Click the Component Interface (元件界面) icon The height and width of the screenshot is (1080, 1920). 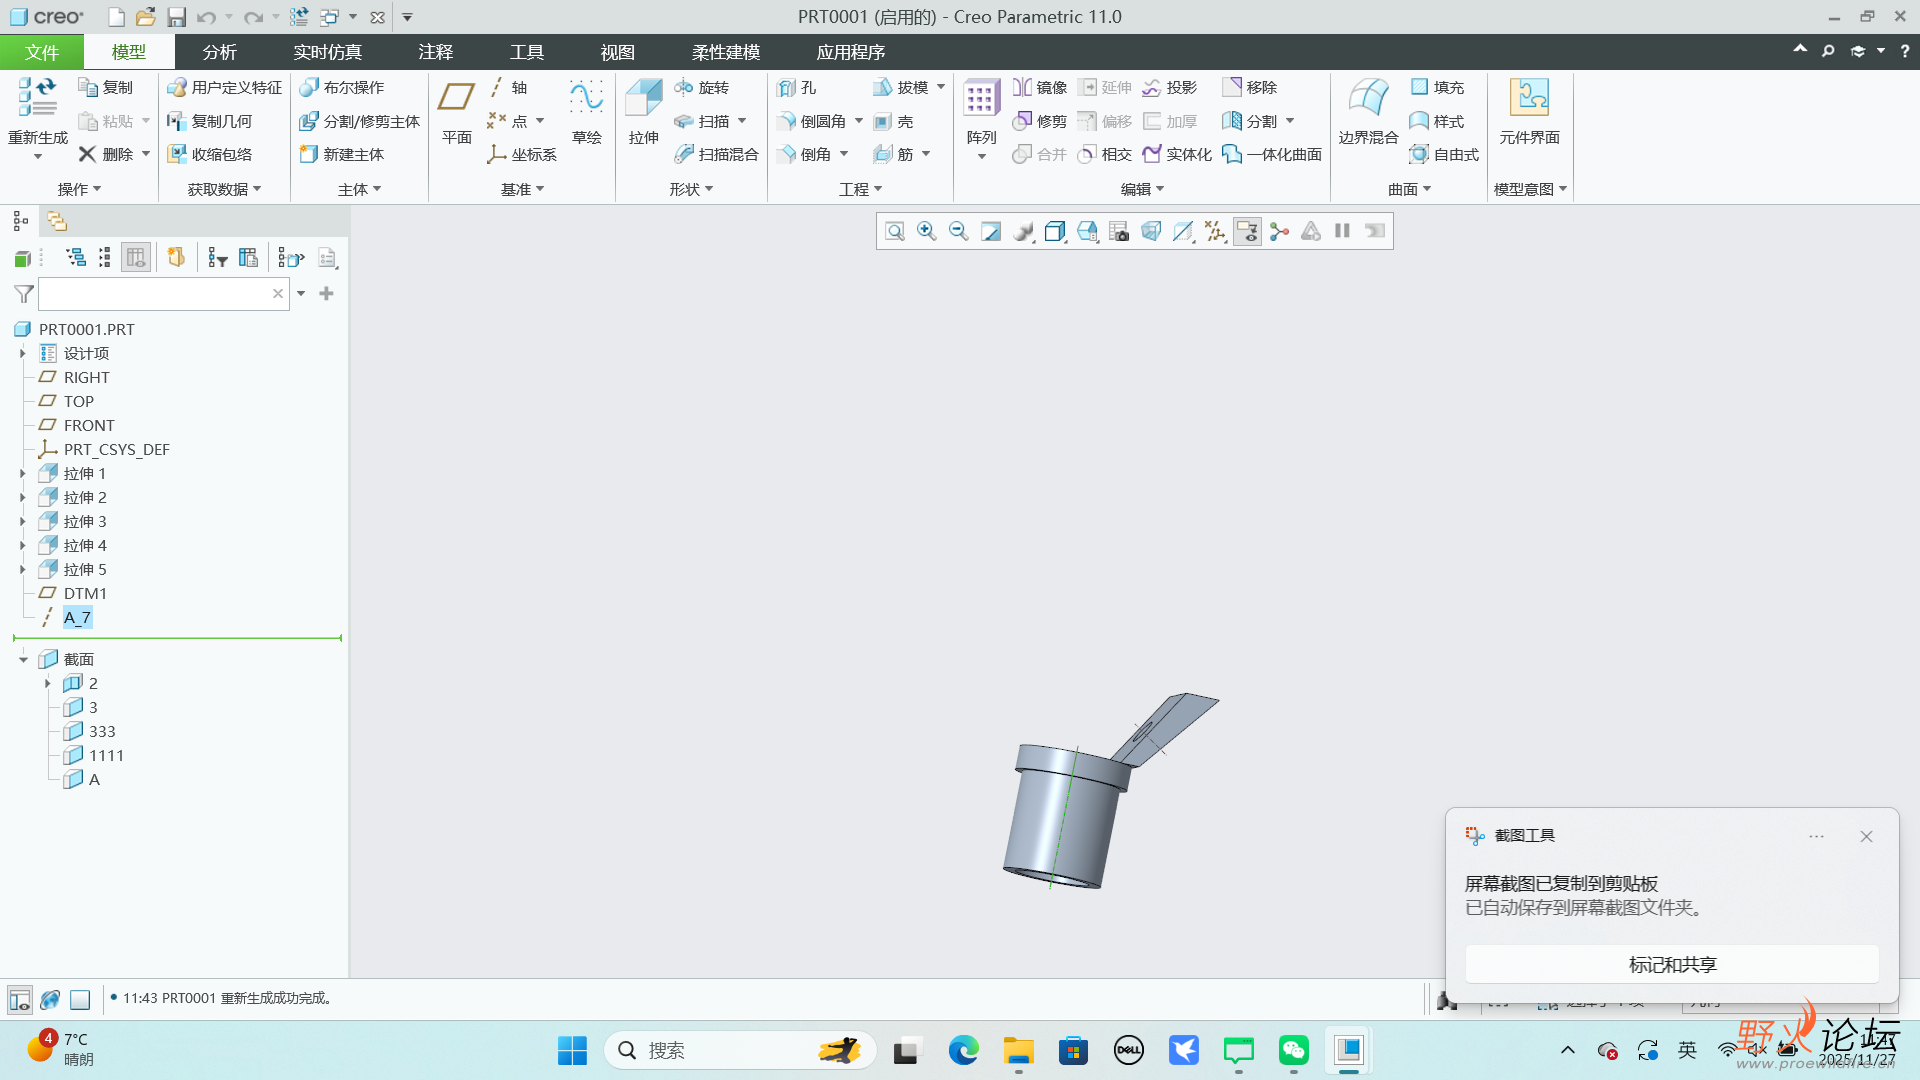tap(1528, 99)
